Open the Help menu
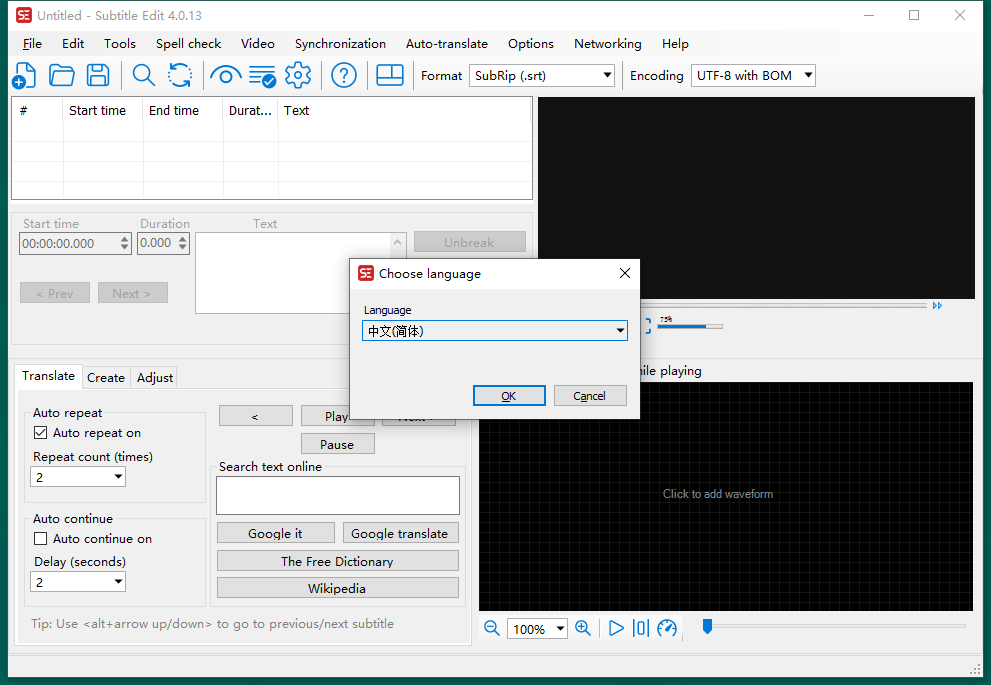Screen dimensions: 991x685 click(675, 44)
